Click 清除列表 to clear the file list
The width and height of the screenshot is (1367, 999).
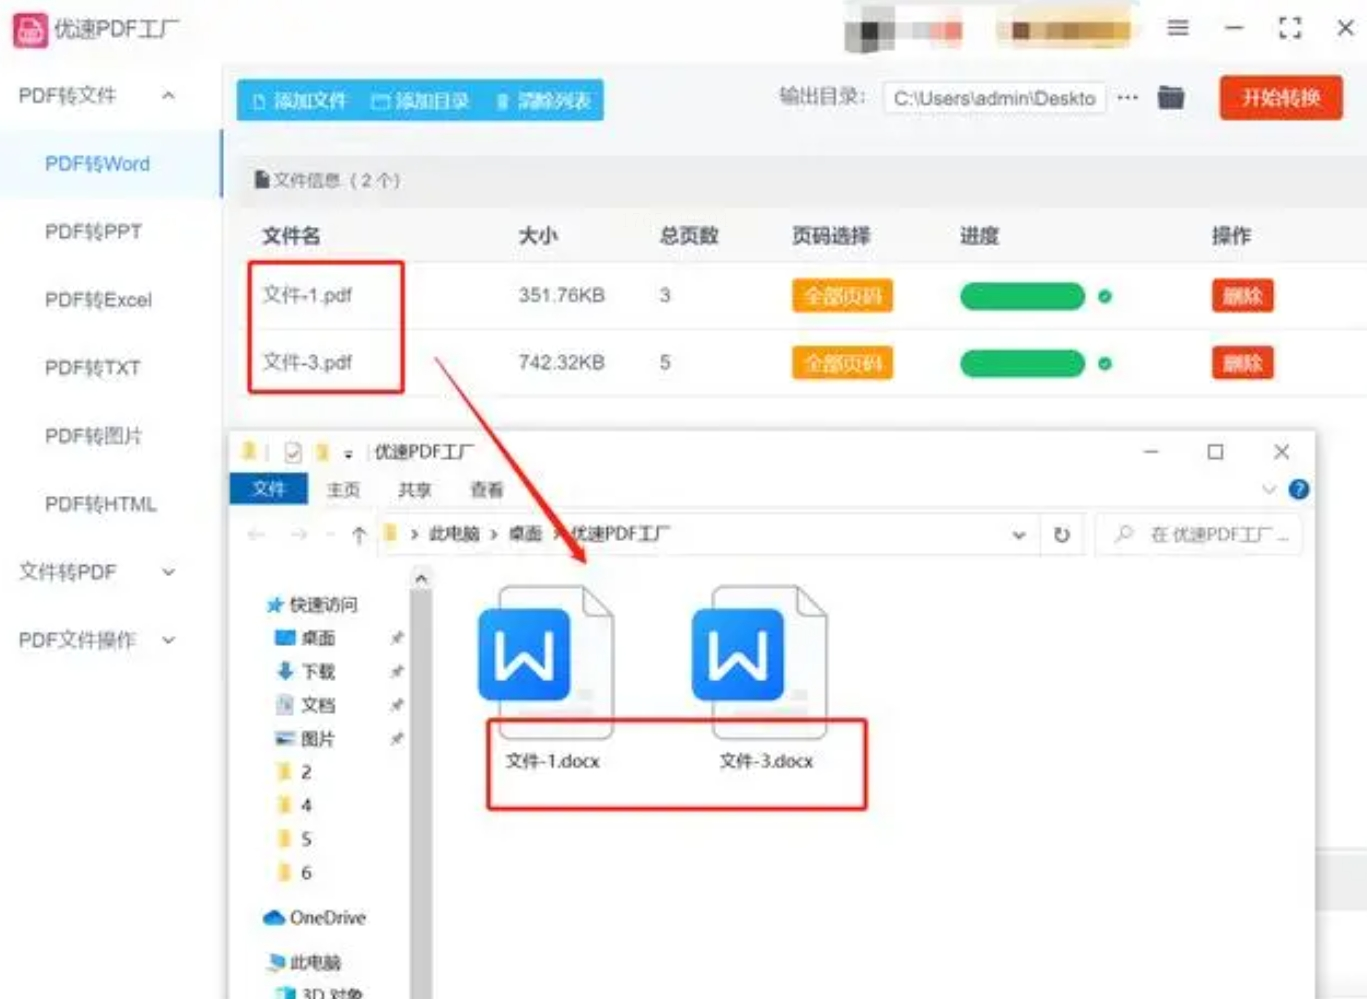(543, 100)
